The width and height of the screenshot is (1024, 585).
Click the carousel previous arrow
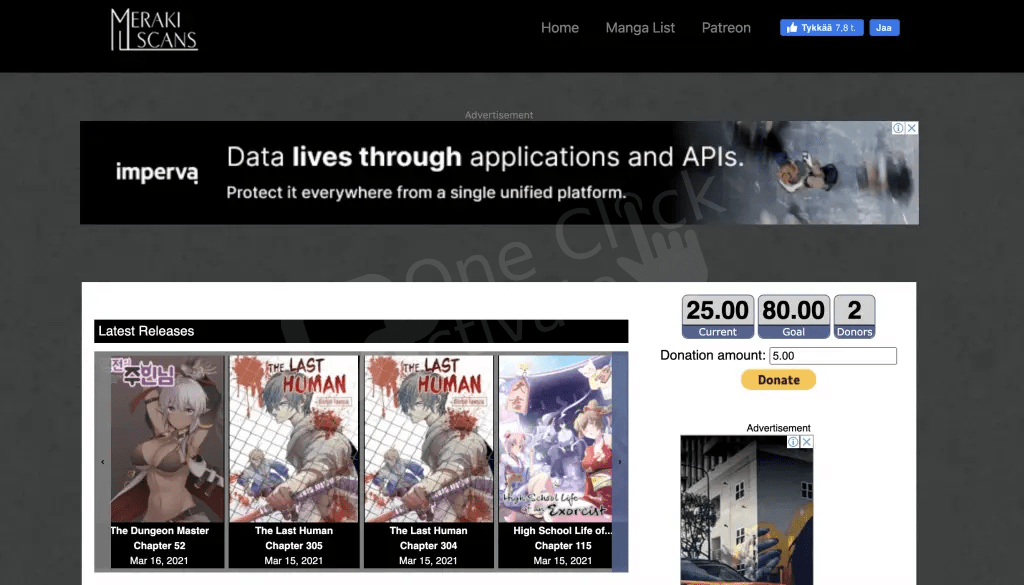(x=103, y=462)
